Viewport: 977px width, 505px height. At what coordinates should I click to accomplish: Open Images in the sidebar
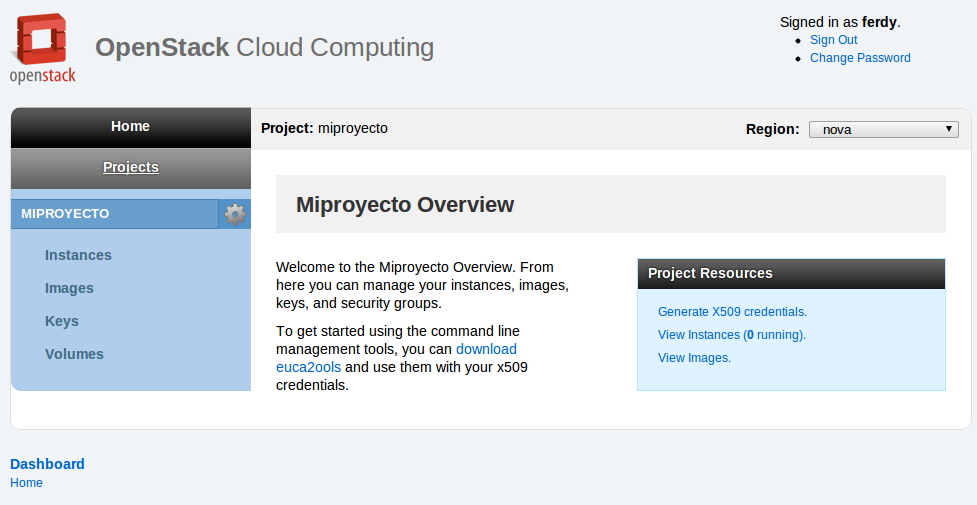pos(69,288)
